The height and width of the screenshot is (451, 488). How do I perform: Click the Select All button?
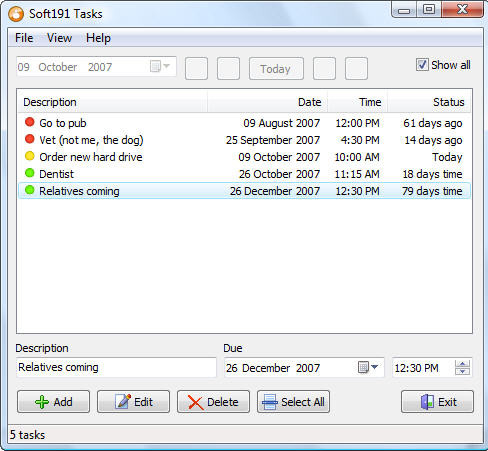coord(293,402)
